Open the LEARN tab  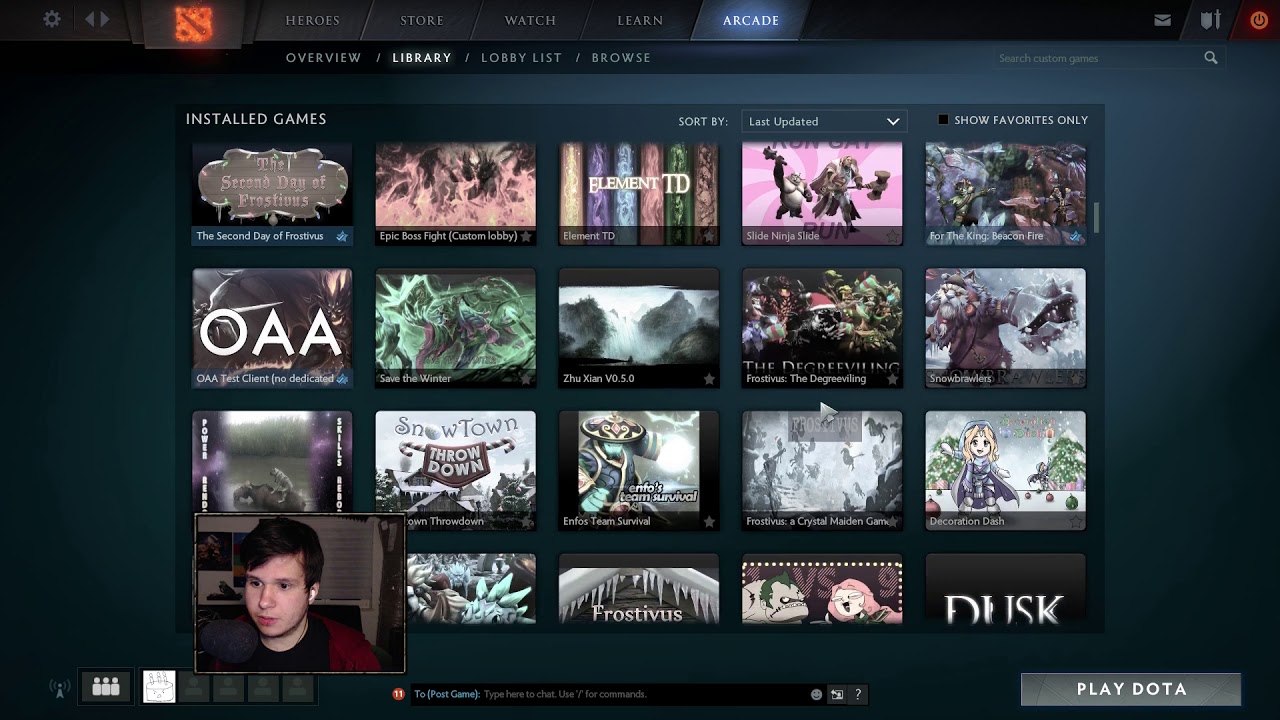[640, 20]
